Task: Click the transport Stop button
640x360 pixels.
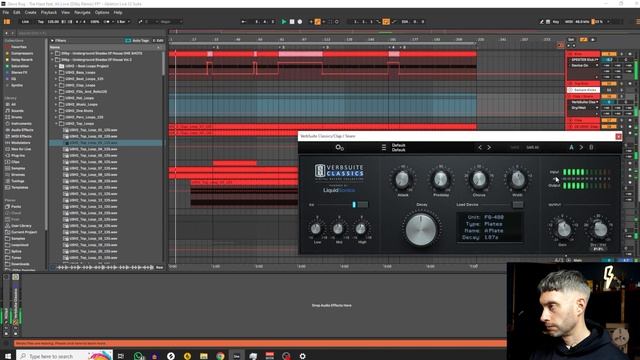Action: (292, 22)
